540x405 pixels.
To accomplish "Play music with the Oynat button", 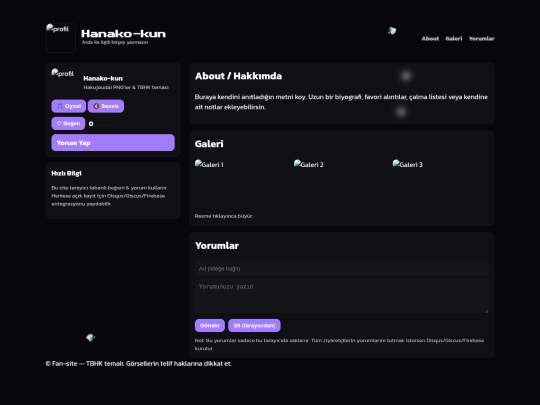I will (x=69, y=106).
